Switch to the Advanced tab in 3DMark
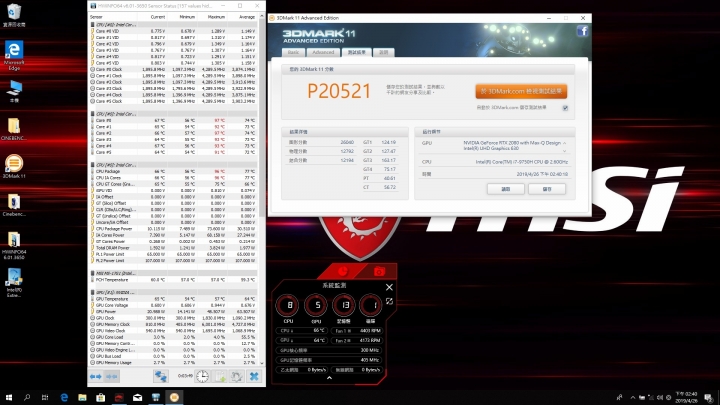 323,52
